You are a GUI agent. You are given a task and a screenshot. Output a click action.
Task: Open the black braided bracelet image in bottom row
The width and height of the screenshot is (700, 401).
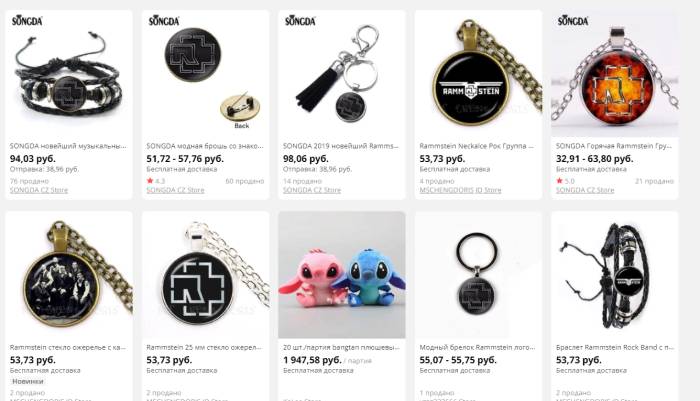click(x=615, y=275)
